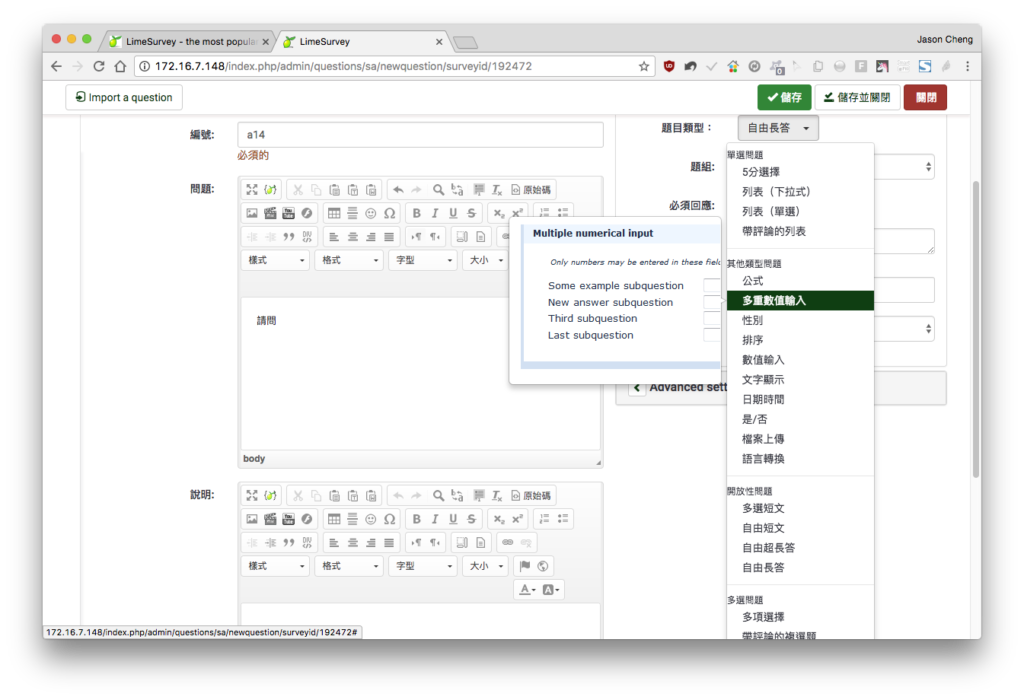The image size is (1024, 700).
Task: Select 日期時間 question type
Action: pos(800,399)
